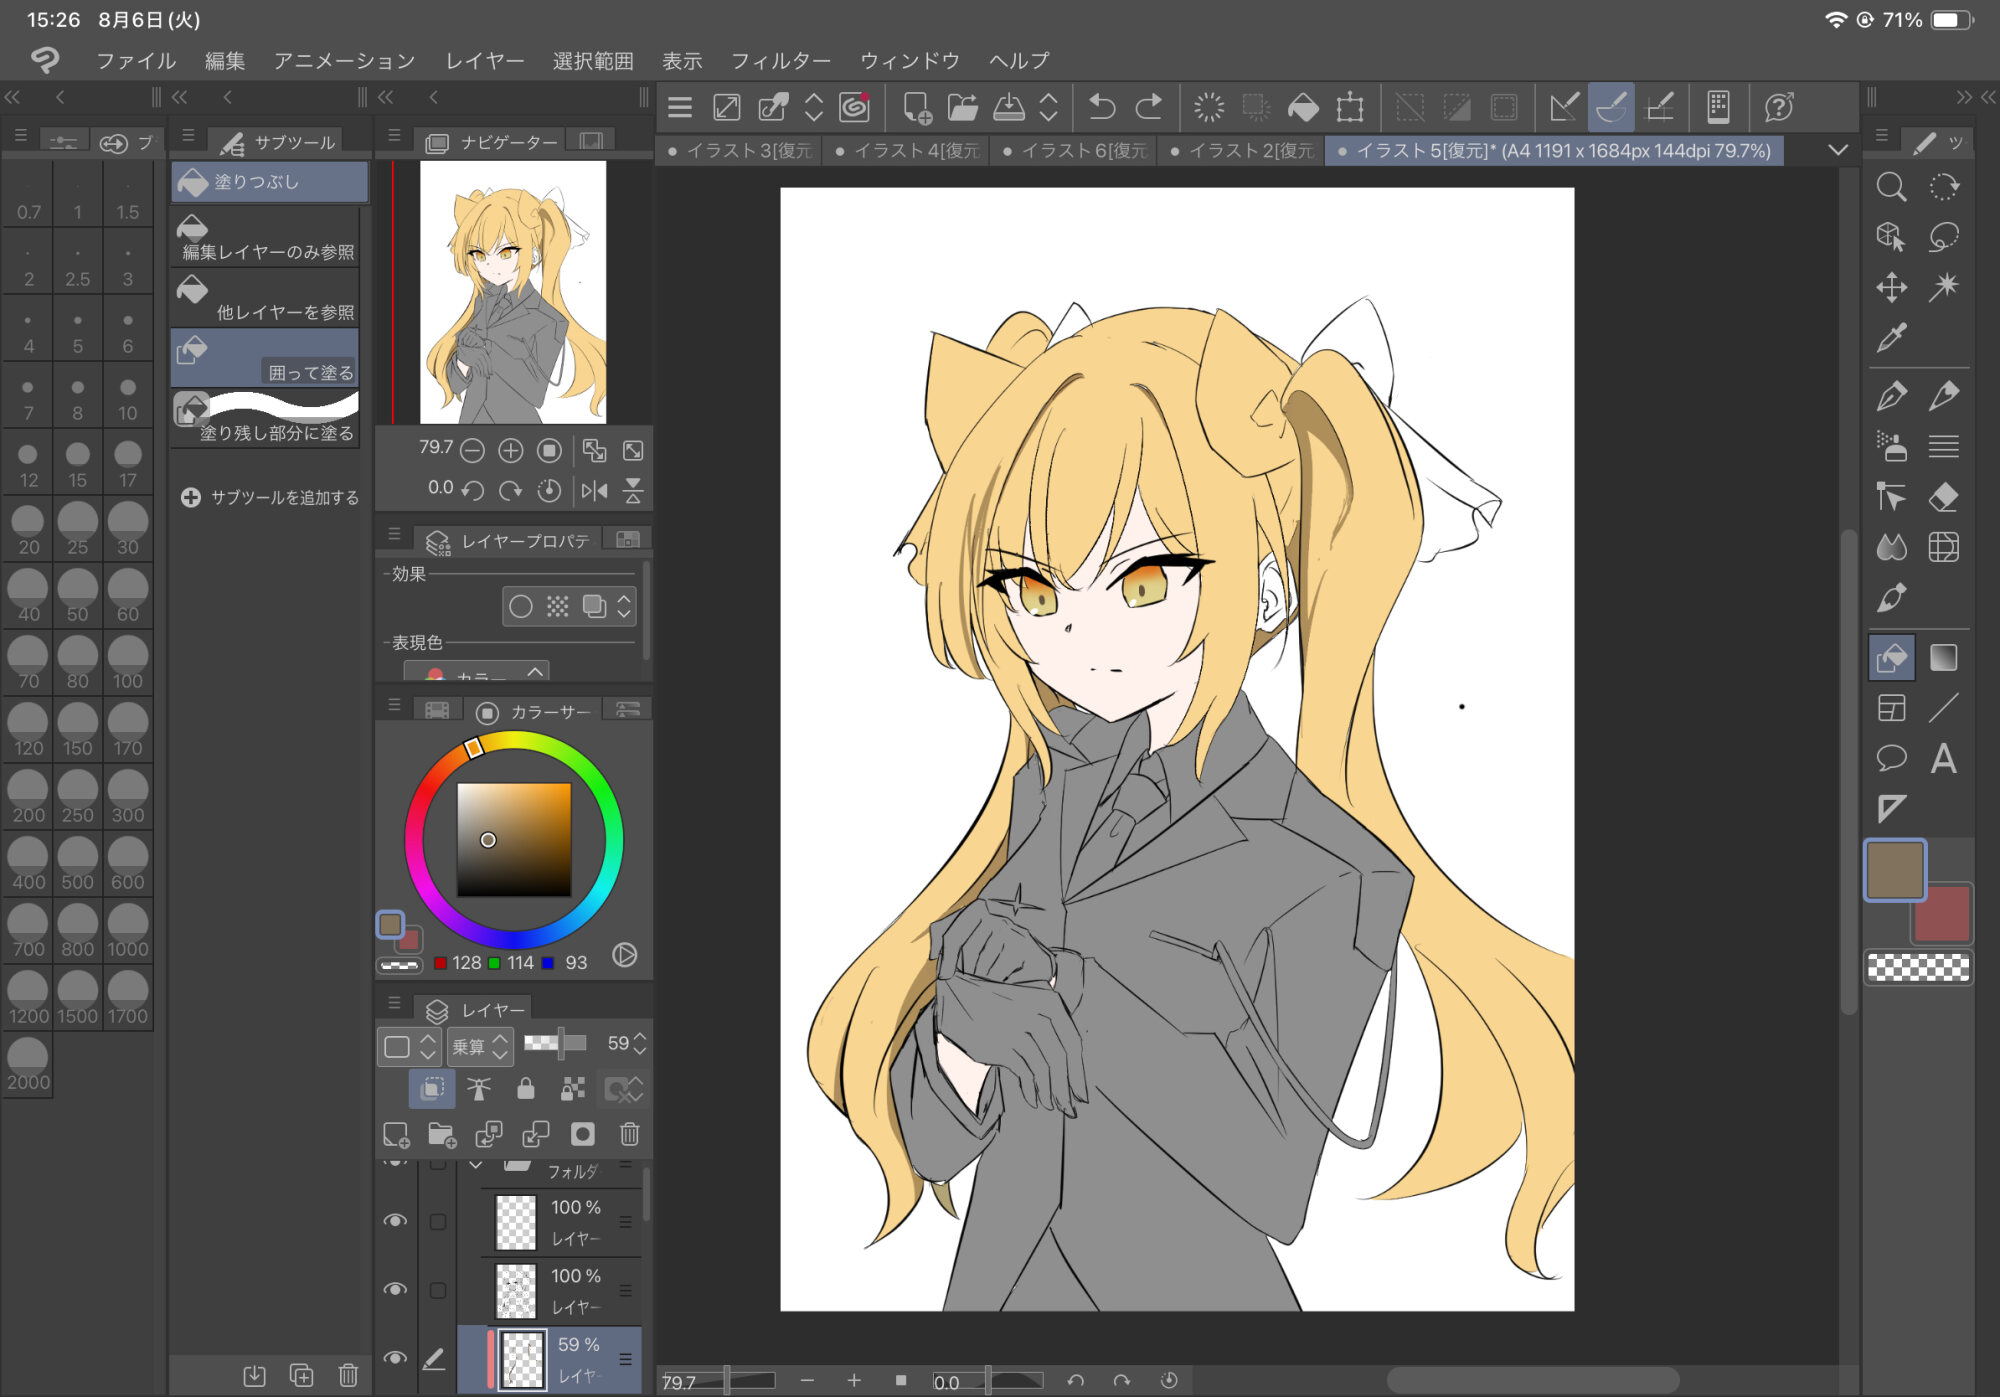Click the Undo arrow in command bar
Image resolution: width=2000 pixels, height=1397 pixels.
1101,107
